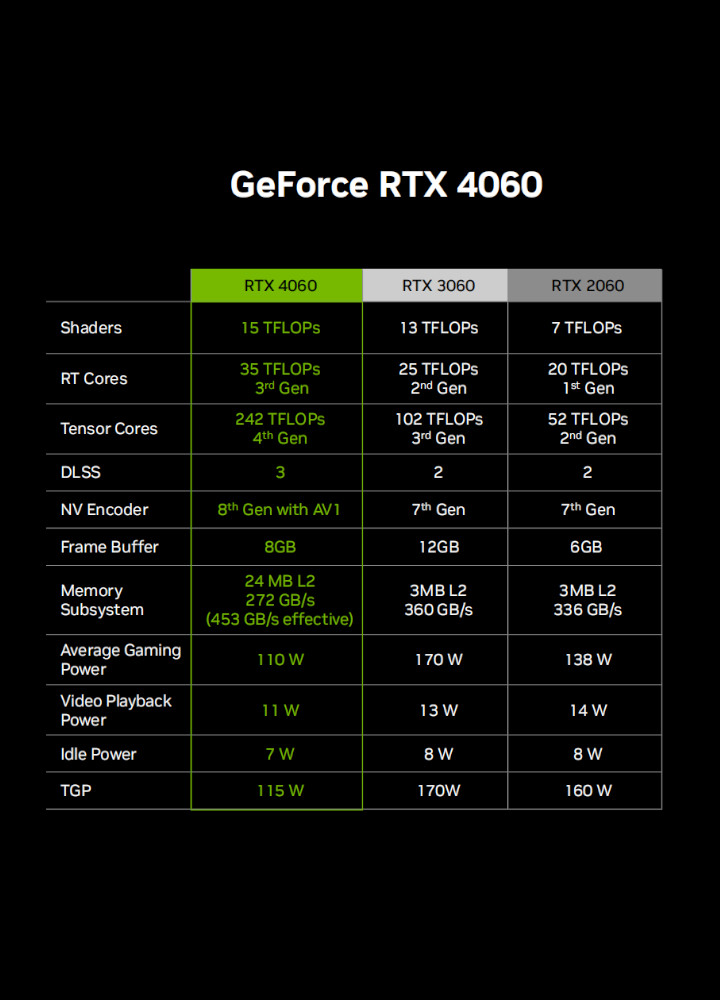Click the Frame Buffer row label

[x=110, y=547]
